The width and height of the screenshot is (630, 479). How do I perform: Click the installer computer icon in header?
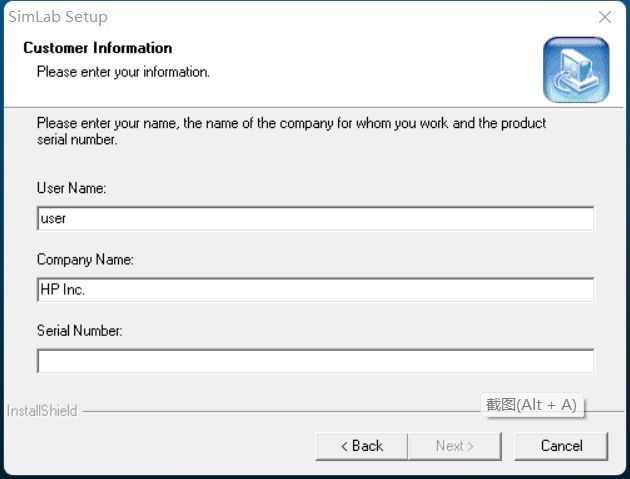(x=575, y=69)
